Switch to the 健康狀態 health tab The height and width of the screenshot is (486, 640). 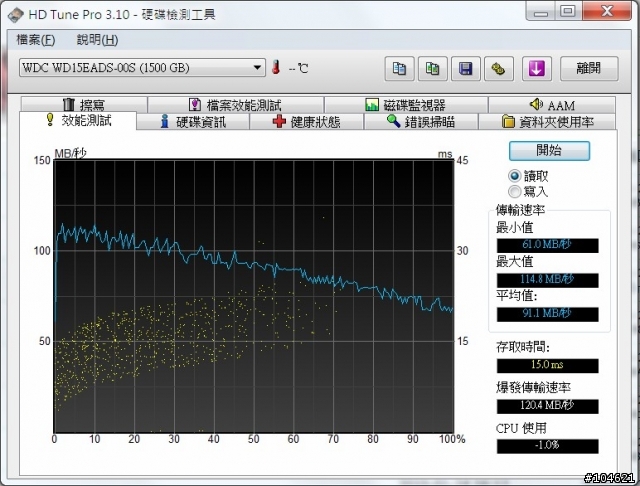pyautogui.click(x=307, y=122)
